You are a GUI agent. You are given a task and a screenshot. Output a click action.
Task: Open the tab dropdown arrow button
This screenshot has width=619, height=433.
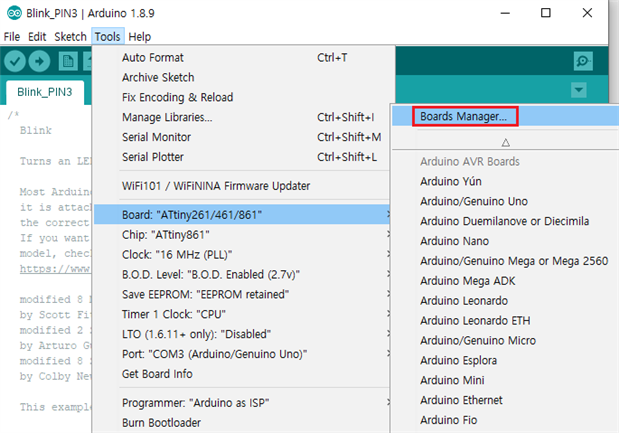579,90
